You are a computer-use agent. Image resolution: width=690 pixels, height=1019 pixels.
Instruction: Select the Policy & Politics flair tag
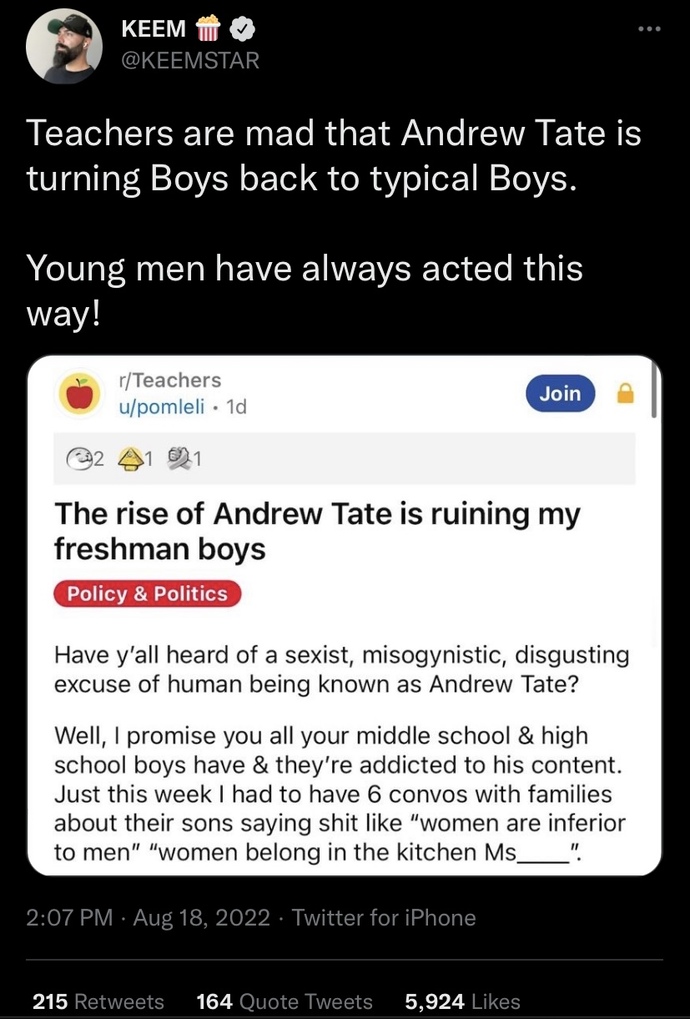pos(146,593)
